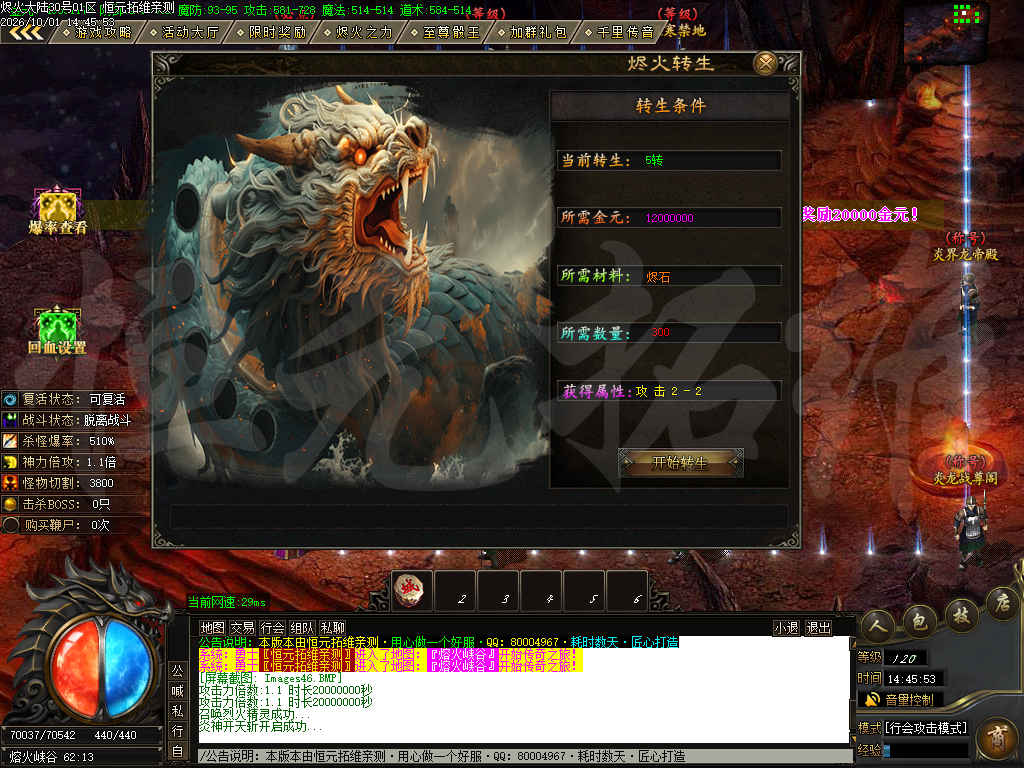Collapse the top menu with the triple-arrow
Screen dimensions: 1024x768
[x=26, y=32]
